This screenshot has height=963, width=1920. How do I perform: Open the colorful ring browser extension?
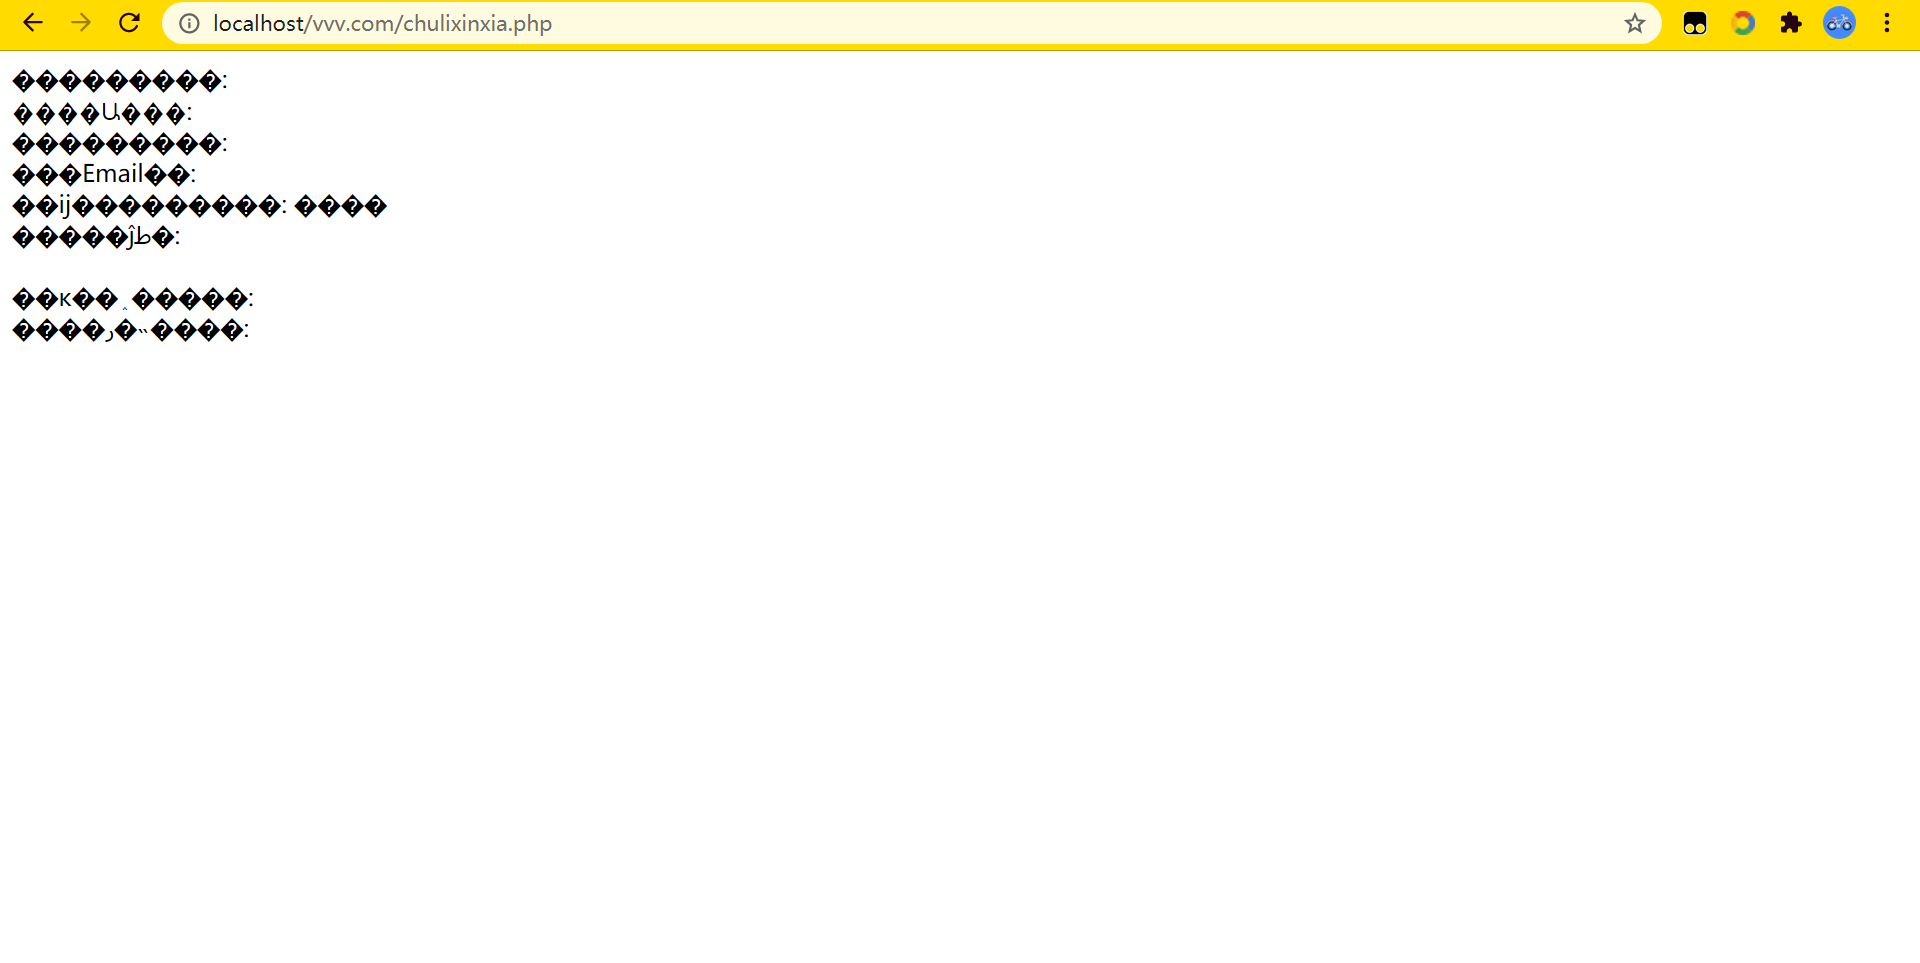tap(1743, 23)
